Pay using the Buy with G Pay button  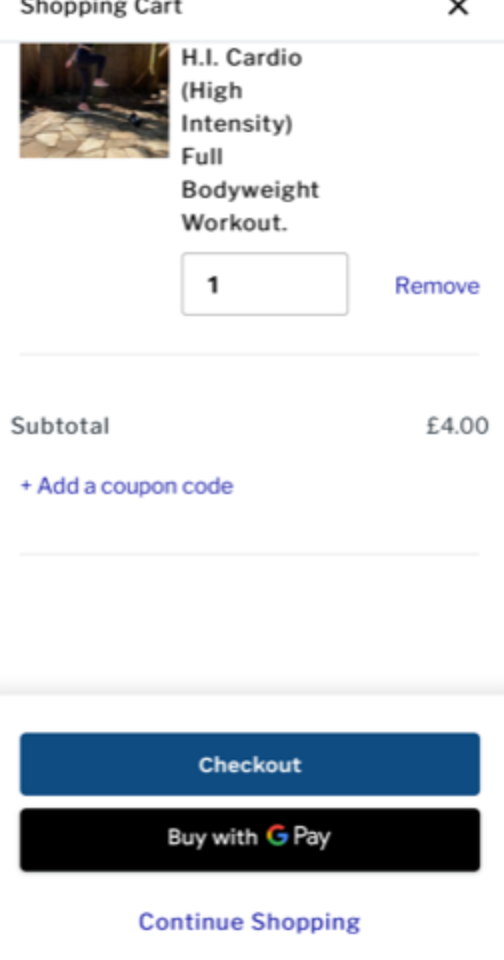(250, 839)
